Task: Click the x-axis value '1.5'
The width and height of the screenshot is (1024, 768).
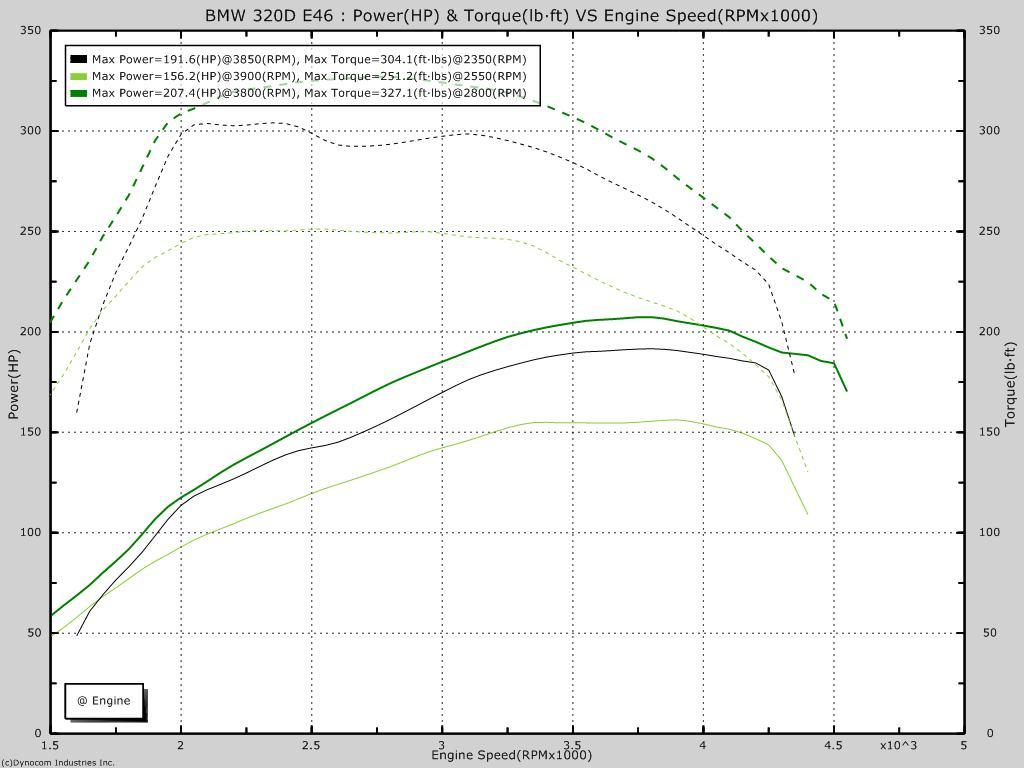Action: coord(50,745)
